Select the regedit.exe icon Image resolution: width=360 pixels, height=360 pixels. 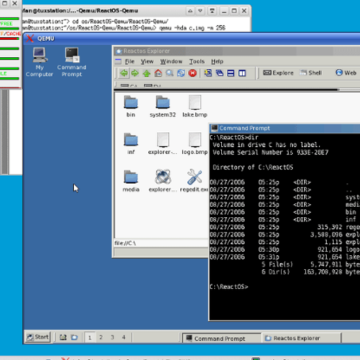[195, 181]
